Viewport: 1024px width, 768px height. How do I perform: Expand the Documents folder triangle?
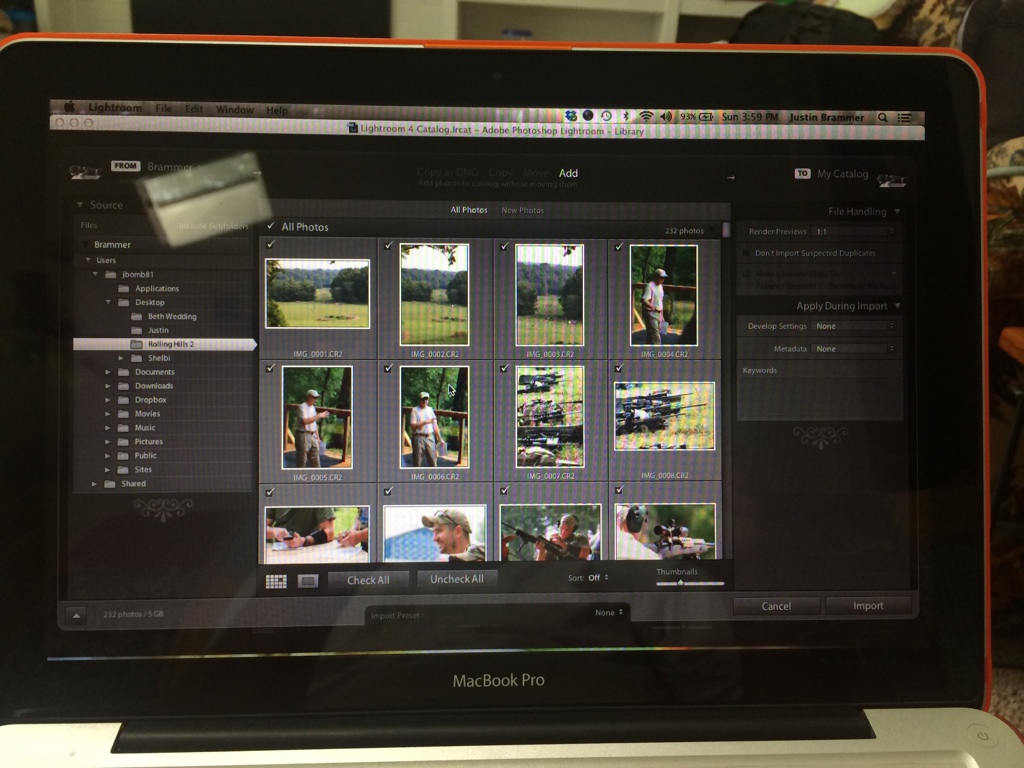point(108,372)
